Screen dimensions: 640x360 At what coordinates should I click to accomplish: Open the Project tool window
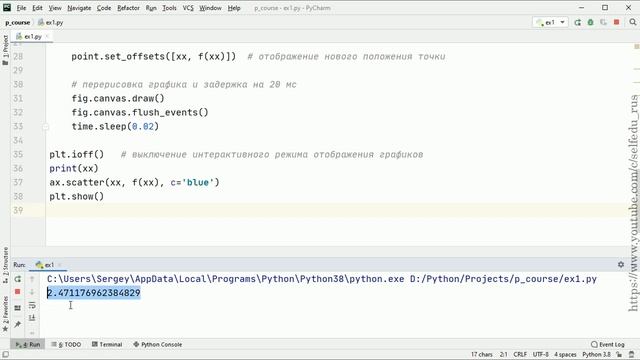(5, 50)
